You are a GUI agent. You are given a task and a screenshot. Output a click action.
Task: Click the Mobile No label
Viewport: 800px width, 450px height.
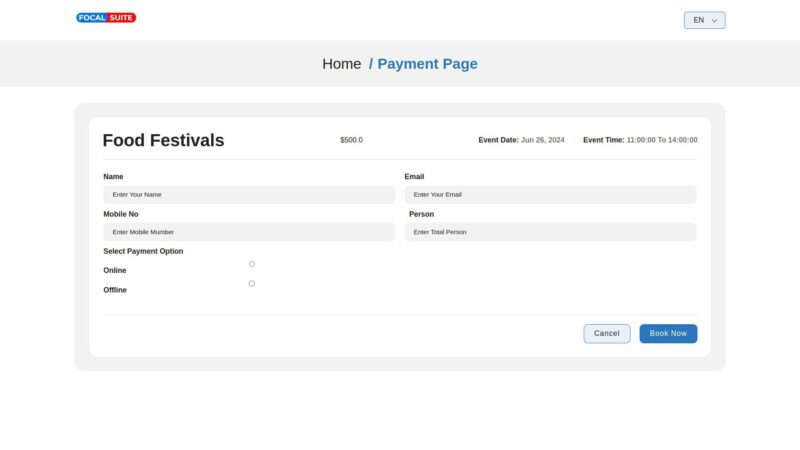tap(121, 214)
